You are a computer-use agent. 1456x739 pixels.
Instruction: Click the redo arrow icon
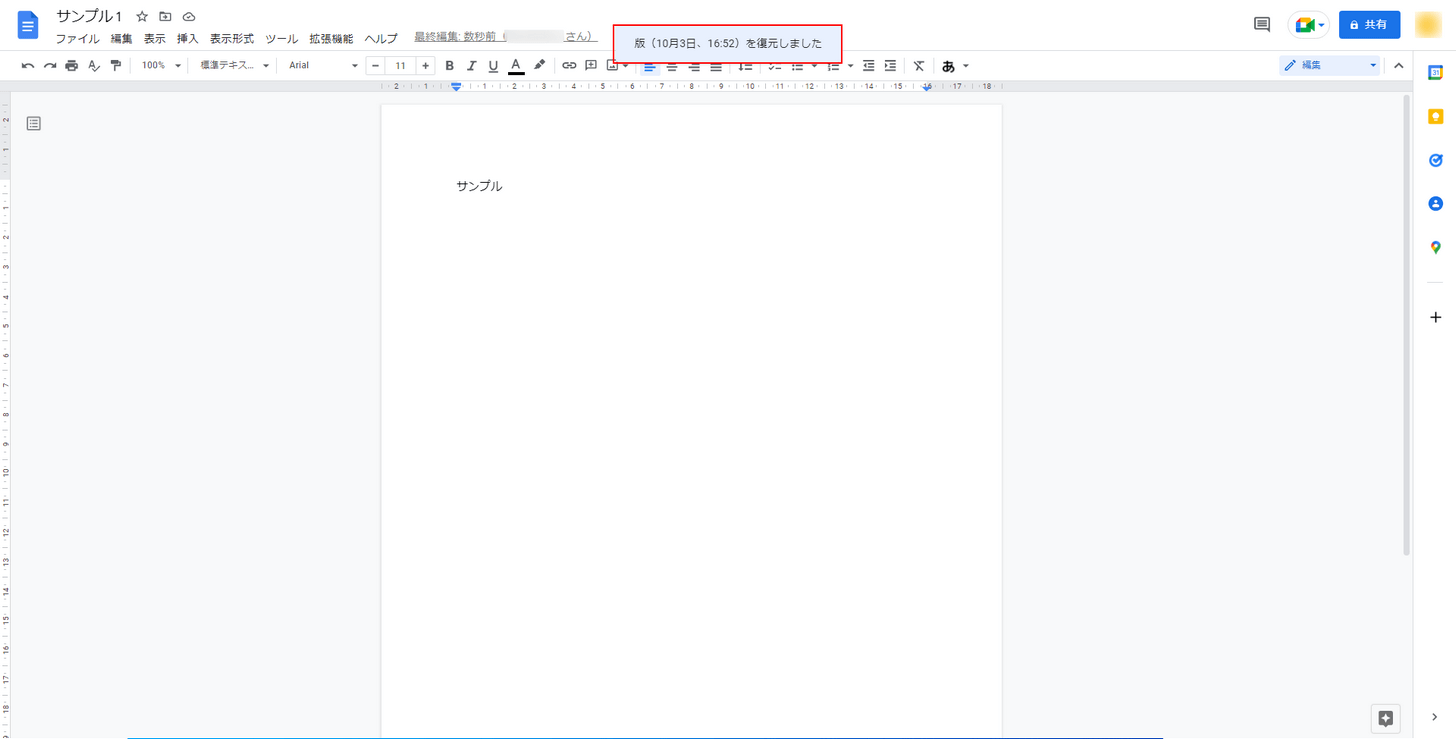50,66
